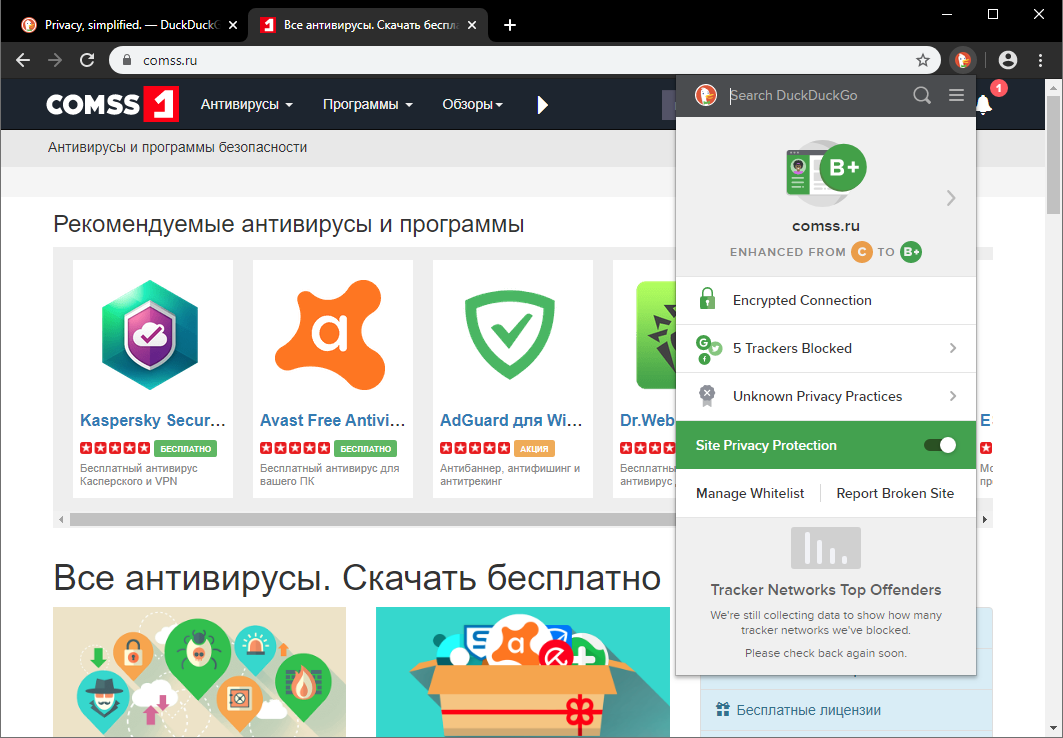Screen dimensions: 1063x738
Task: Click the DuckDuckGo extension icon in toolbar
Action: (x=963, y=60)
